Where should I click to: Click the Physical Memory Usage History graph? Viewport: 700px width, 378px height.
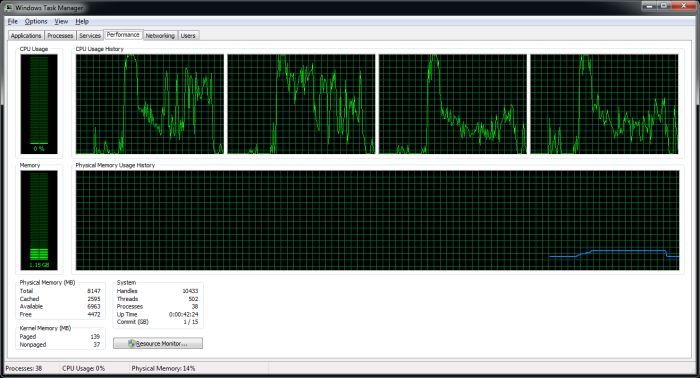[x=377, y=220]
